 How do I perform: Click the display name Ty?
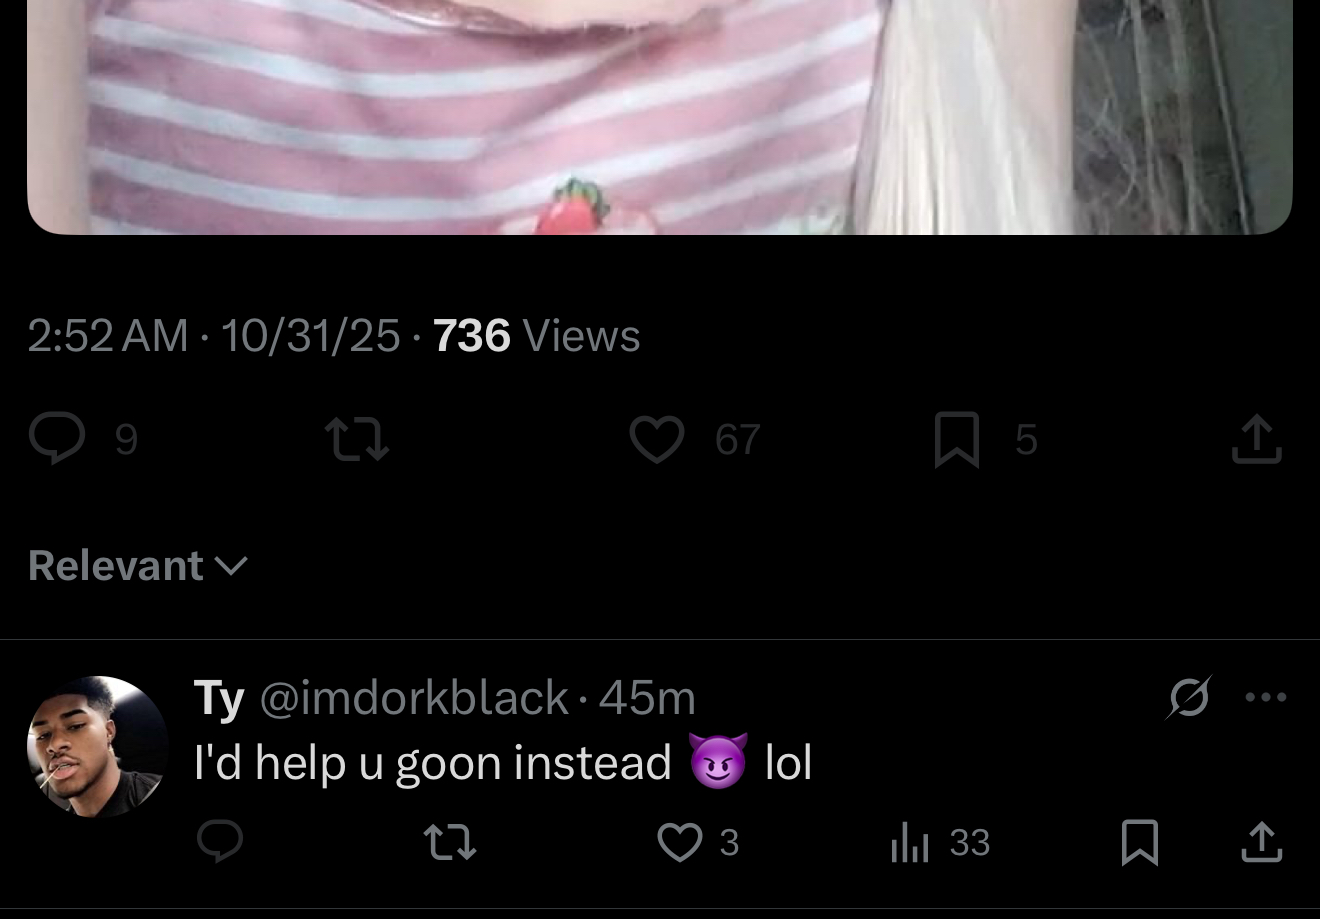pyautogui.click(x=219, y=698)
